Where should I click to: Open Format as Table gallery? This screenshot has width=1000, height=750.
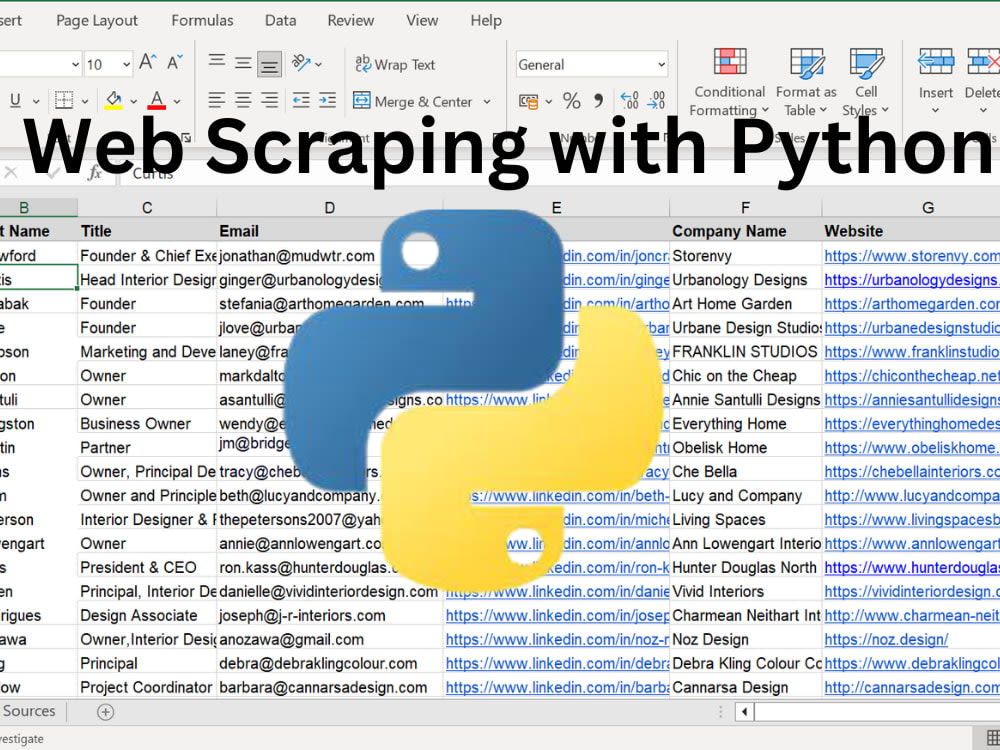(806, 82)
